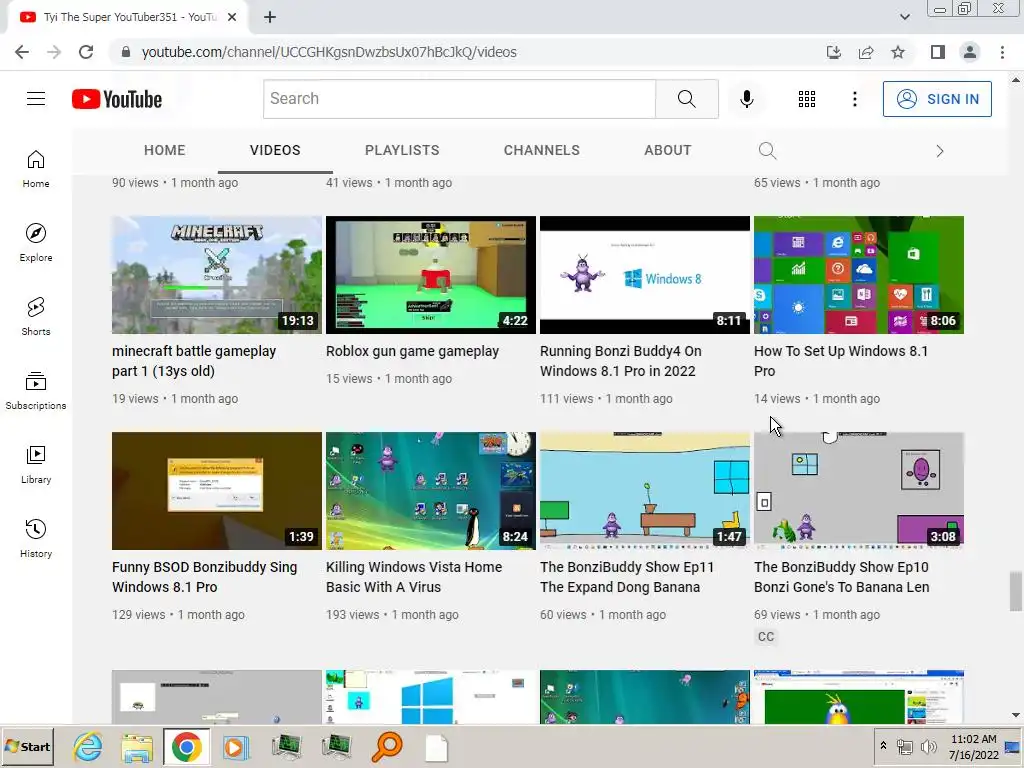Image resolution: width=1024 pixels, height=768 pixels.
Task: Close the Tyi The Super YouTuber351 tab
Action: click(232, 18)
